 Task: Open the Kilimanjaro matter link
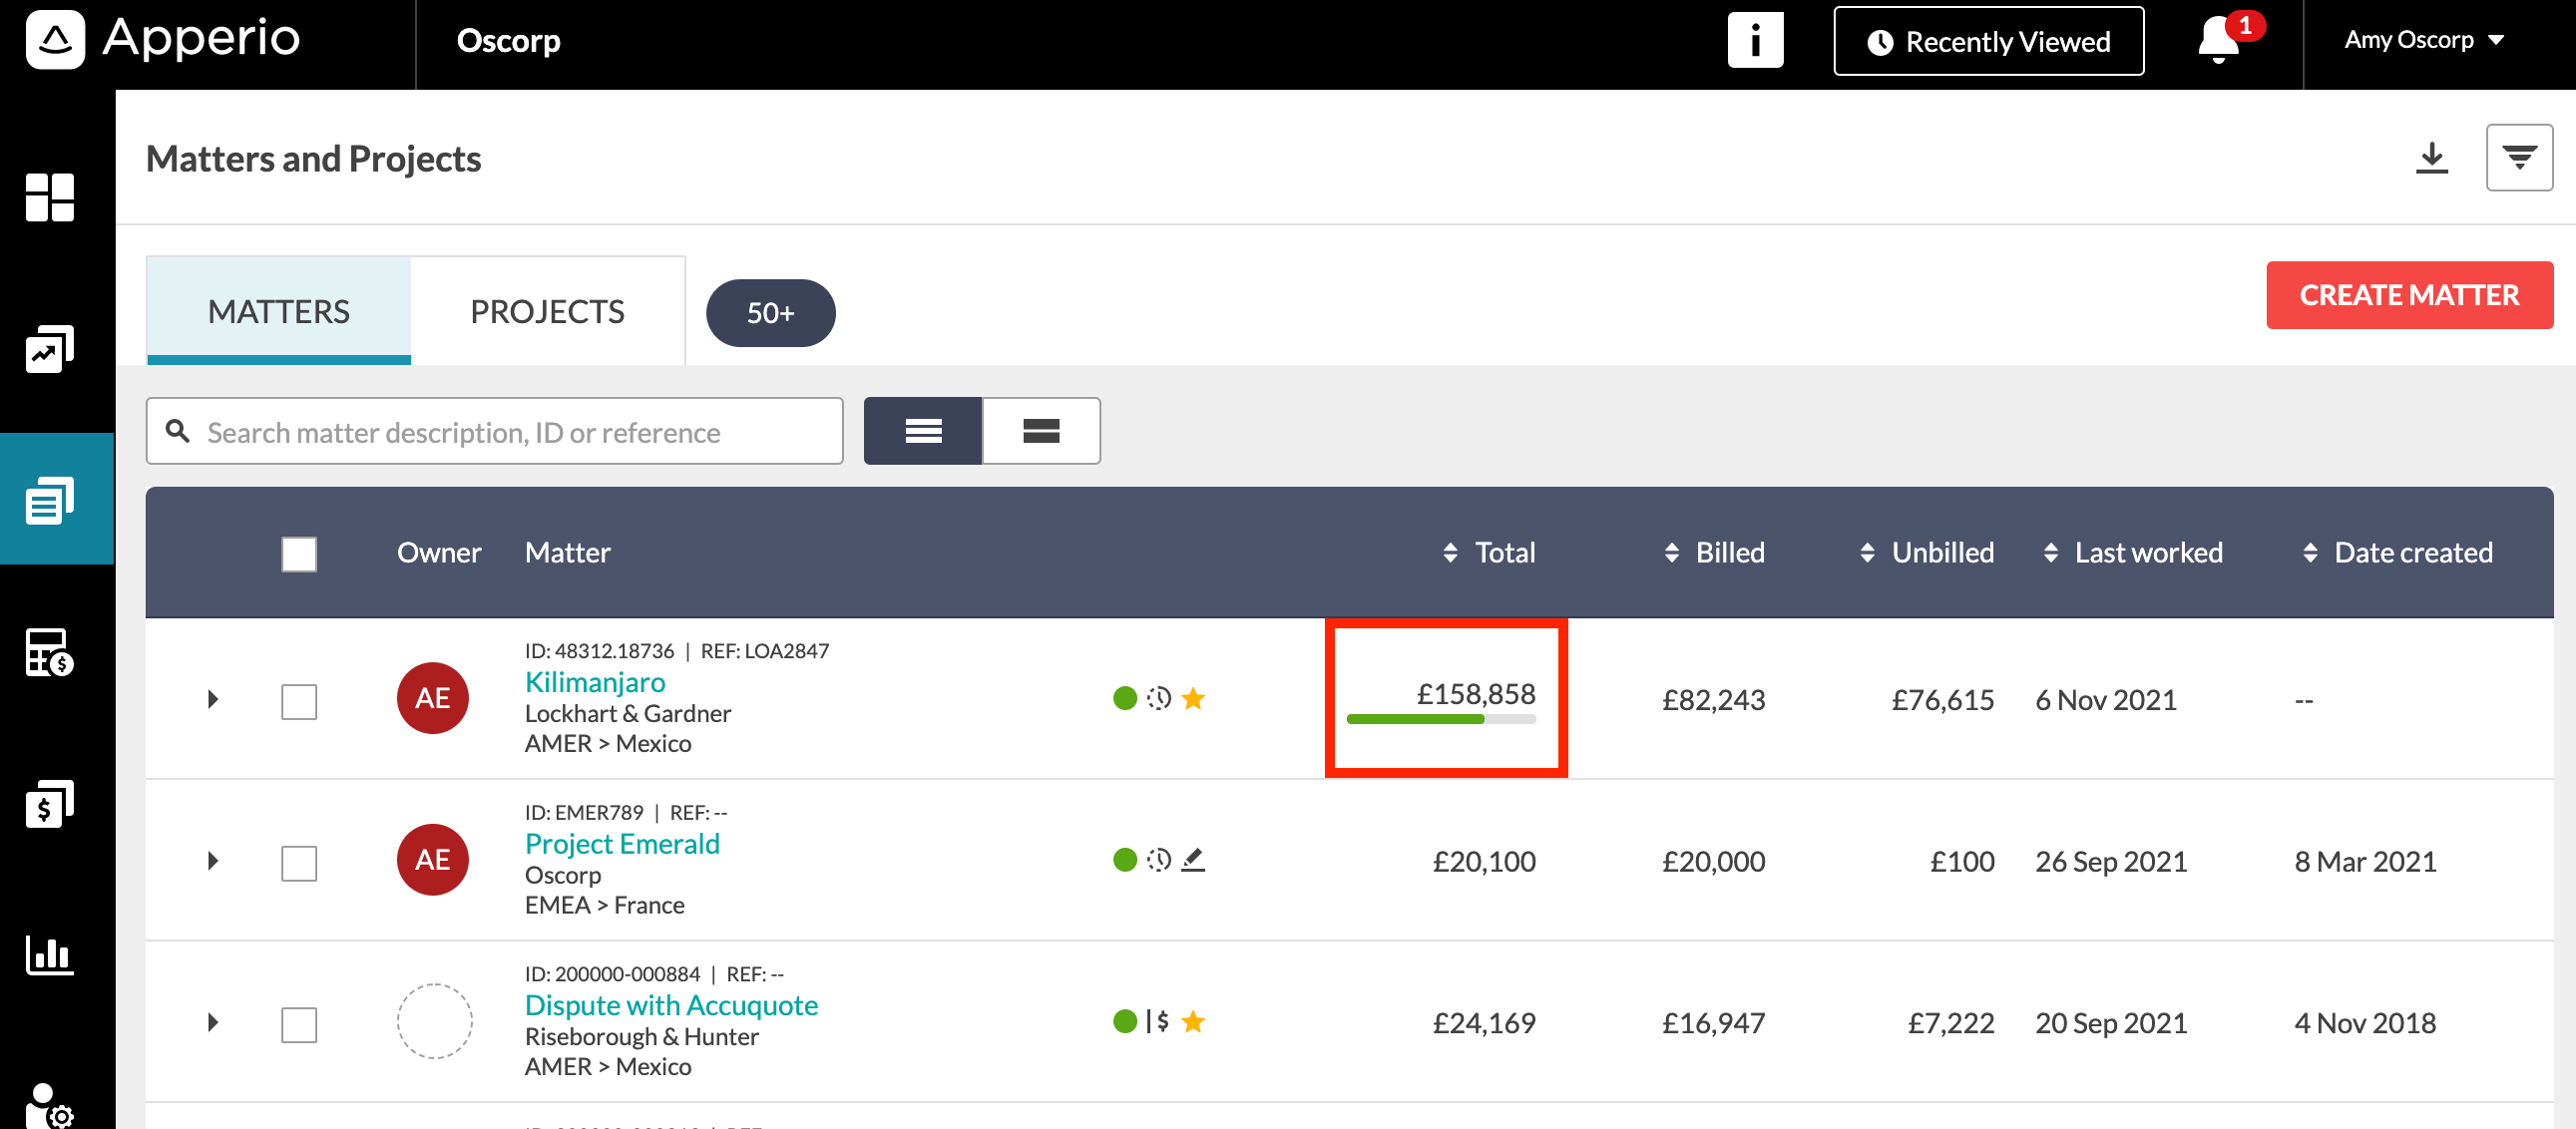tap(595, 682)
